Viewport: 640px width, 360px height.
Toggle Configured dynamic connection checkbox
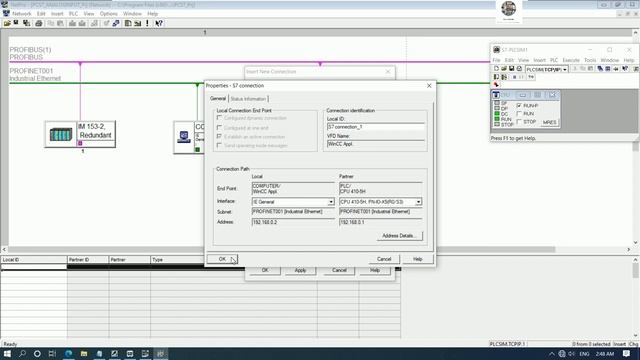[219, 118]
